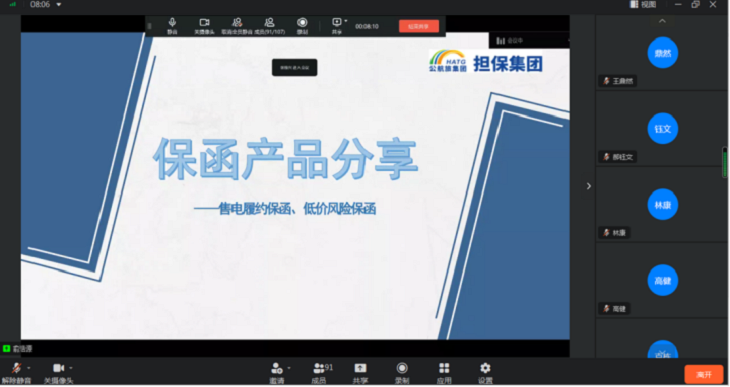Collapse the participant strip with the right chevron
730x387 pixels.
(x=588, y=186)
